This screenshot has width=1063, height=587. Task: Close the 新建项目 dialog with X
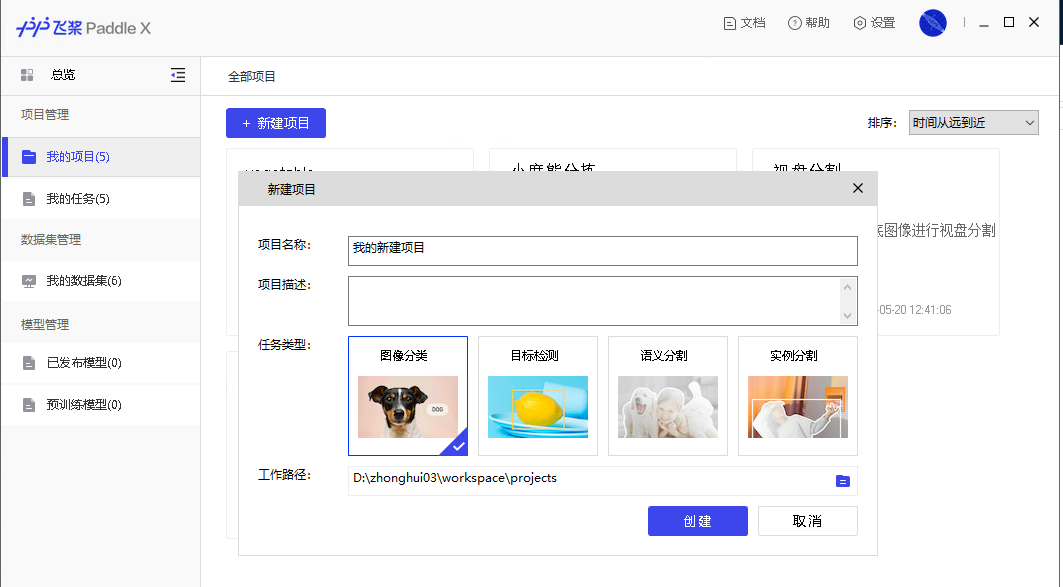click(x=857, y=188)
